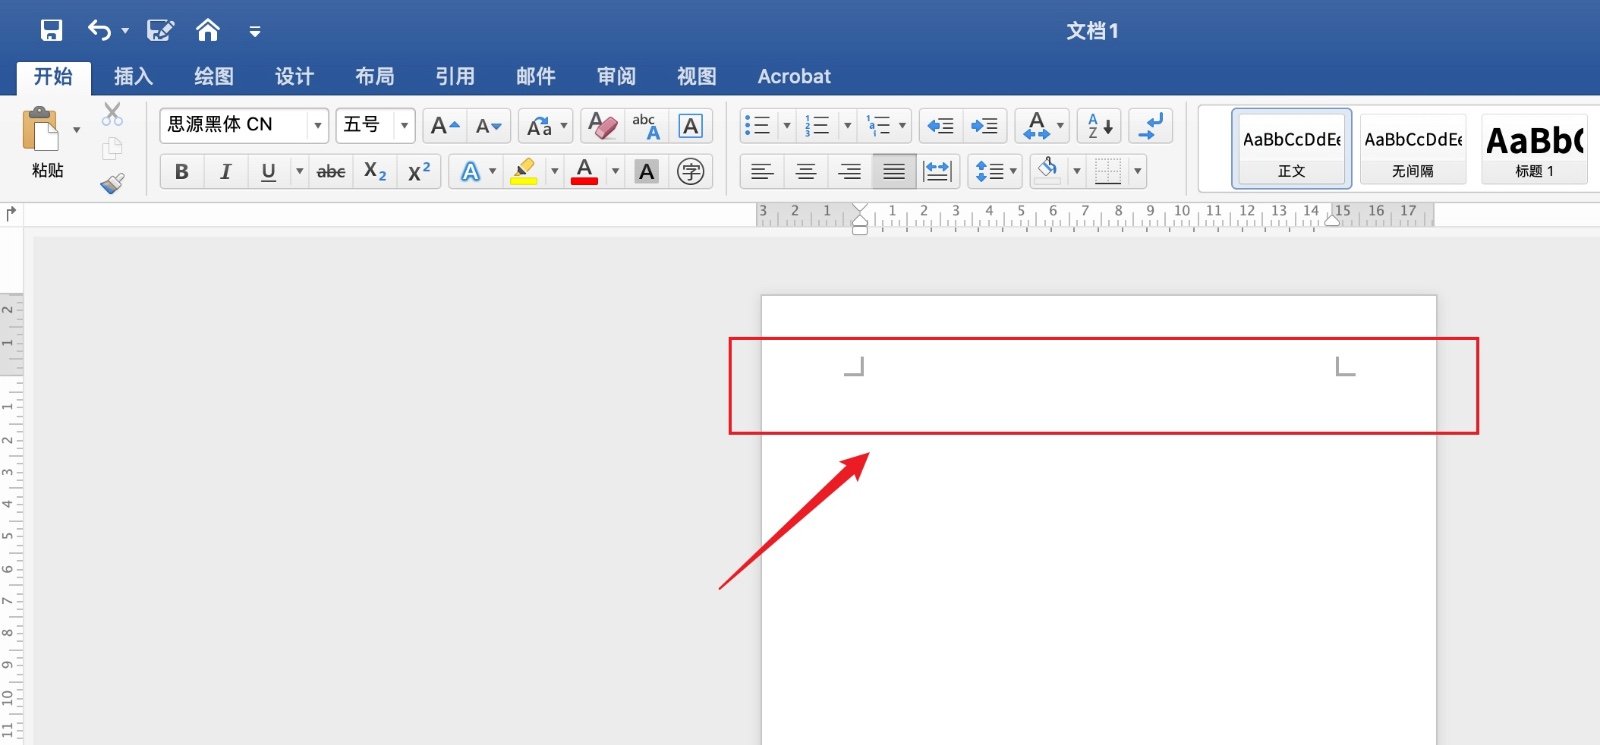Viewport: 1600px width, 745px height.
Task: Open the 引用 ribbon tab
Action: 455,77
